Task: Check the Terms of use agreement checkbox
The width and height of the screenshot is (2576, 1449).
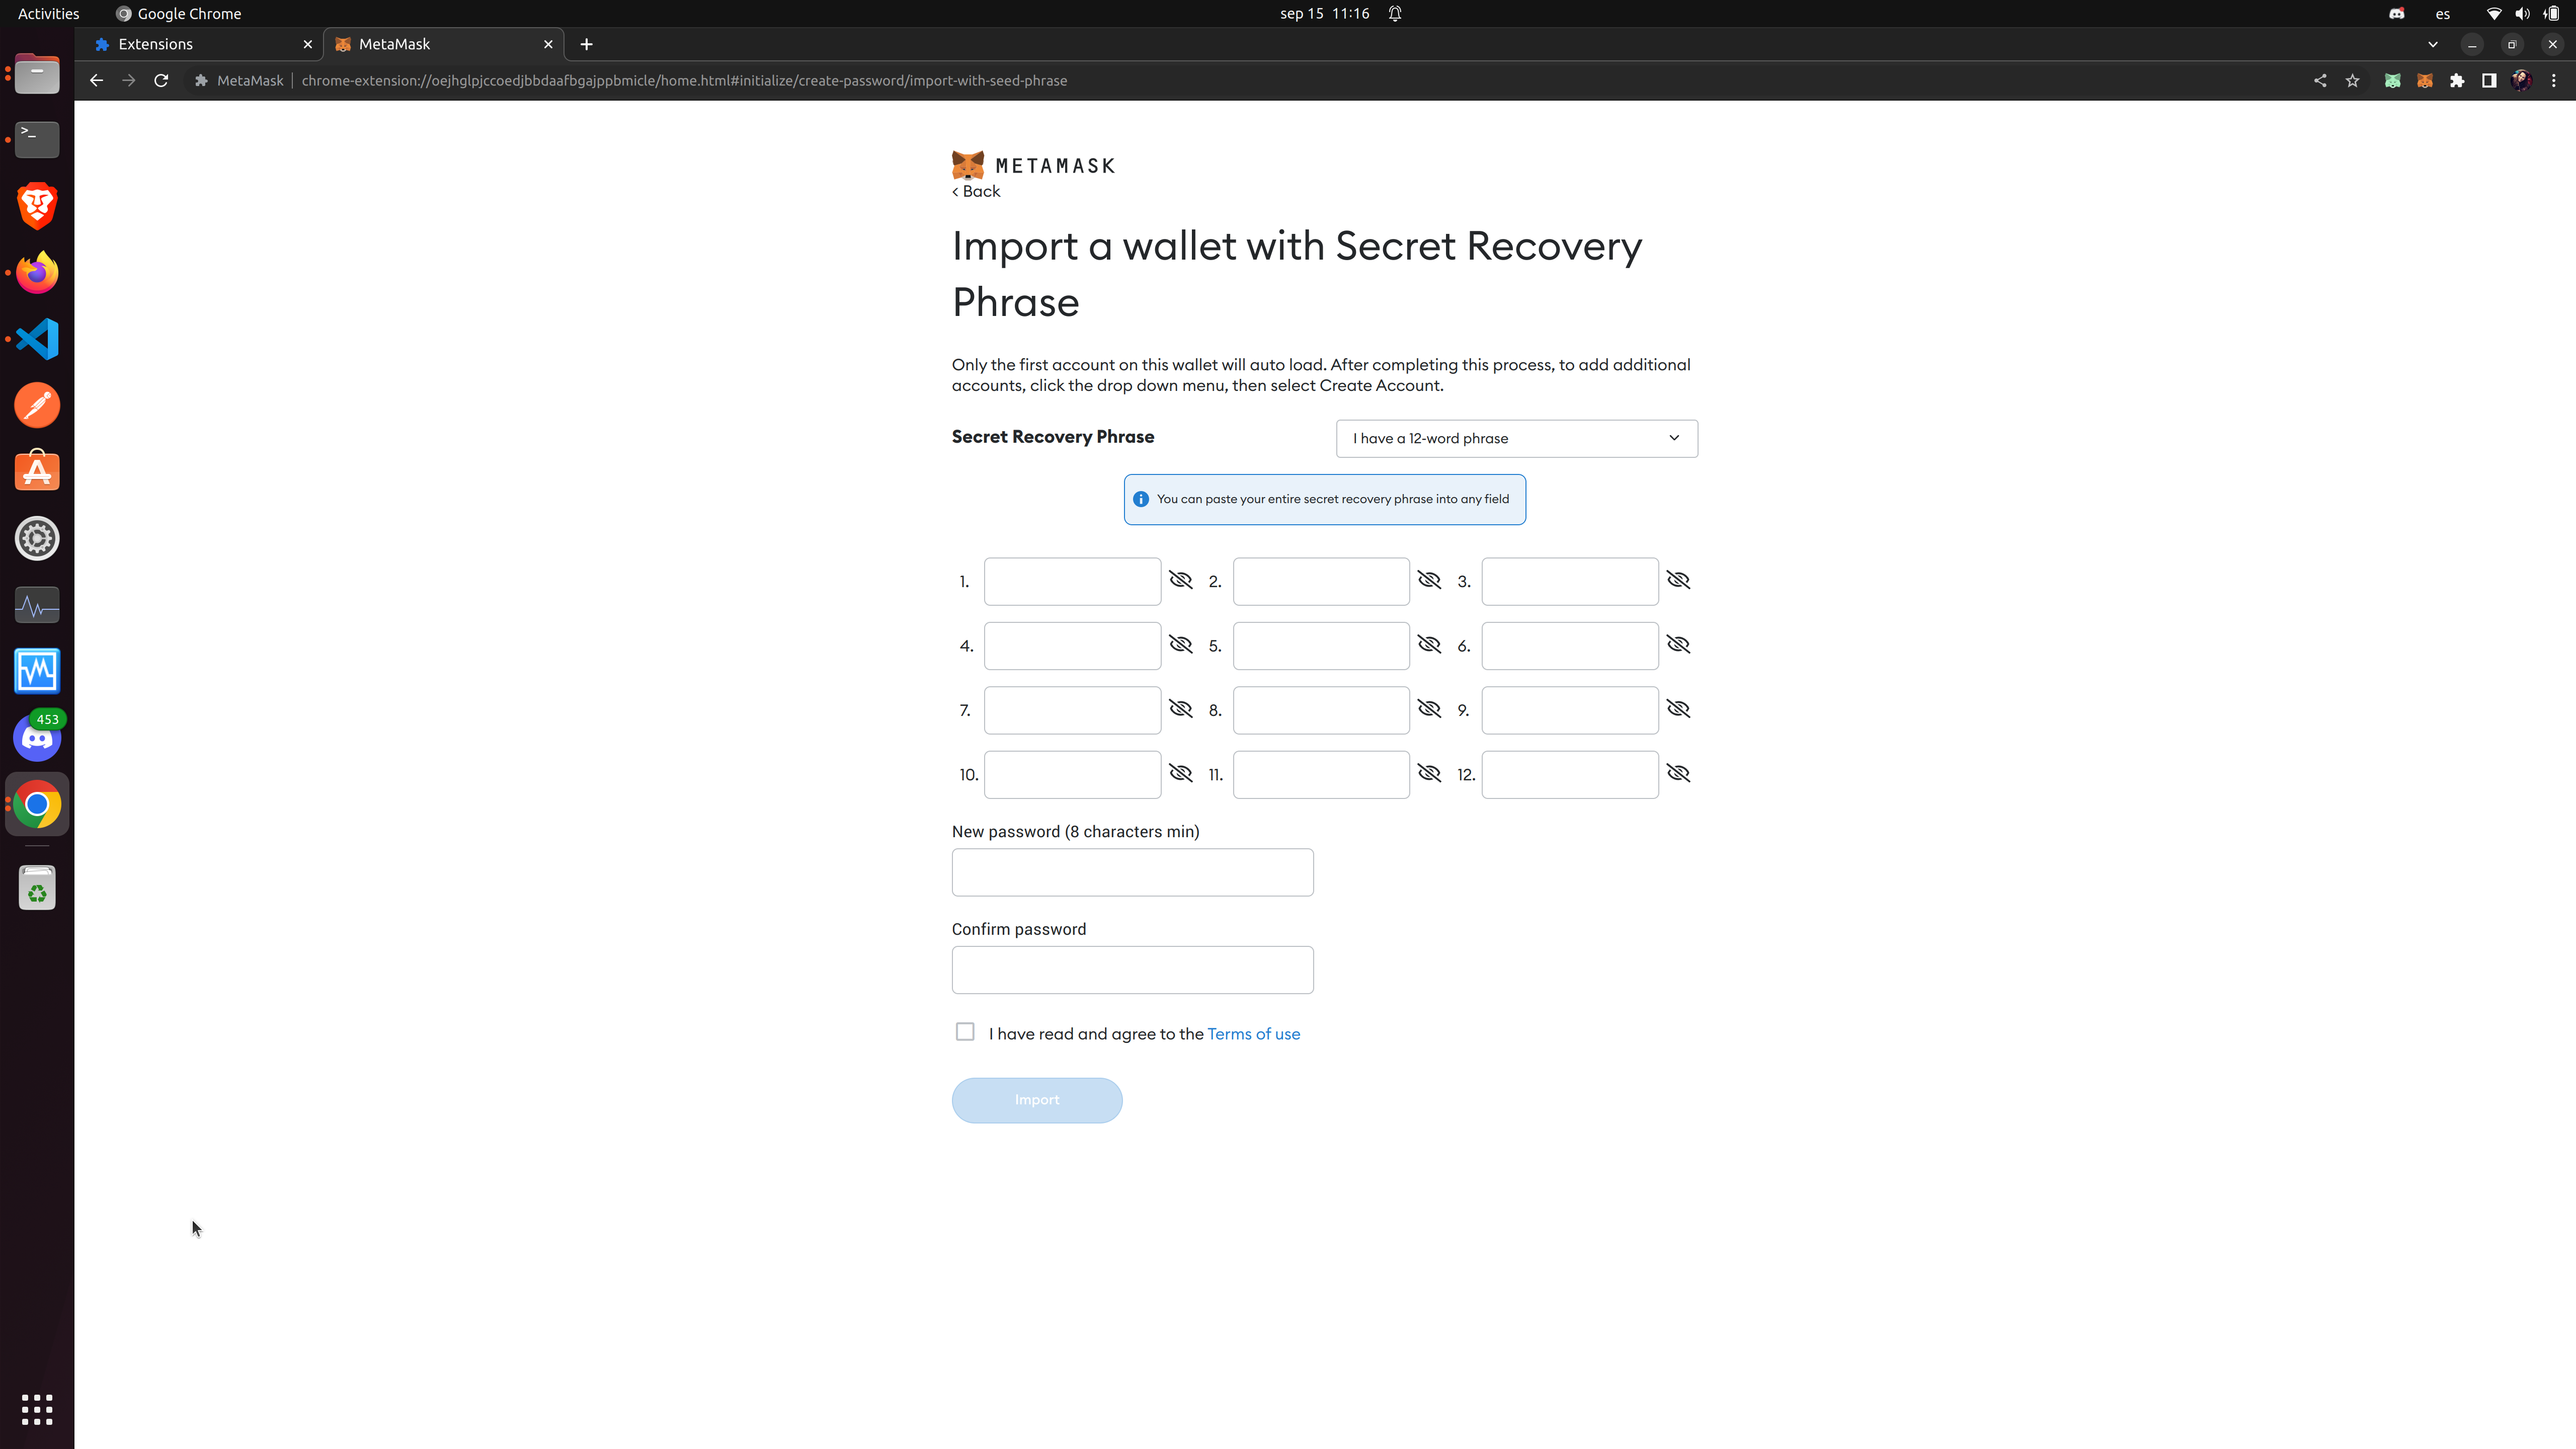Action: (964, 1031)
